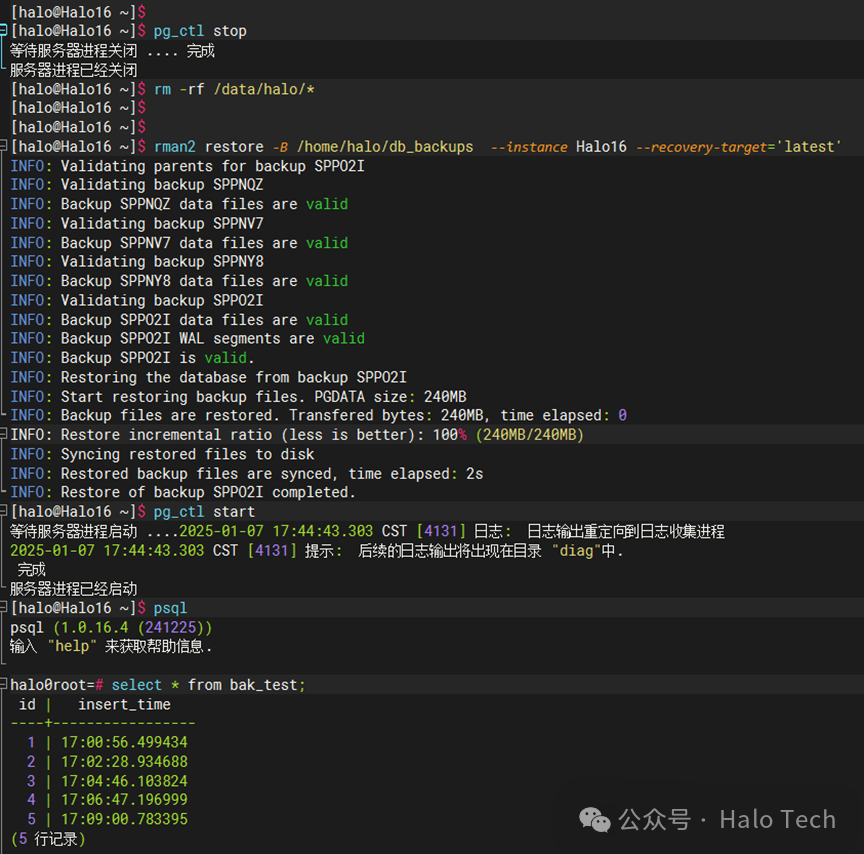Click the '"help"' keyword in the psql banner
Viewport: 864px width, 854px height.
(x=72, y=646)
